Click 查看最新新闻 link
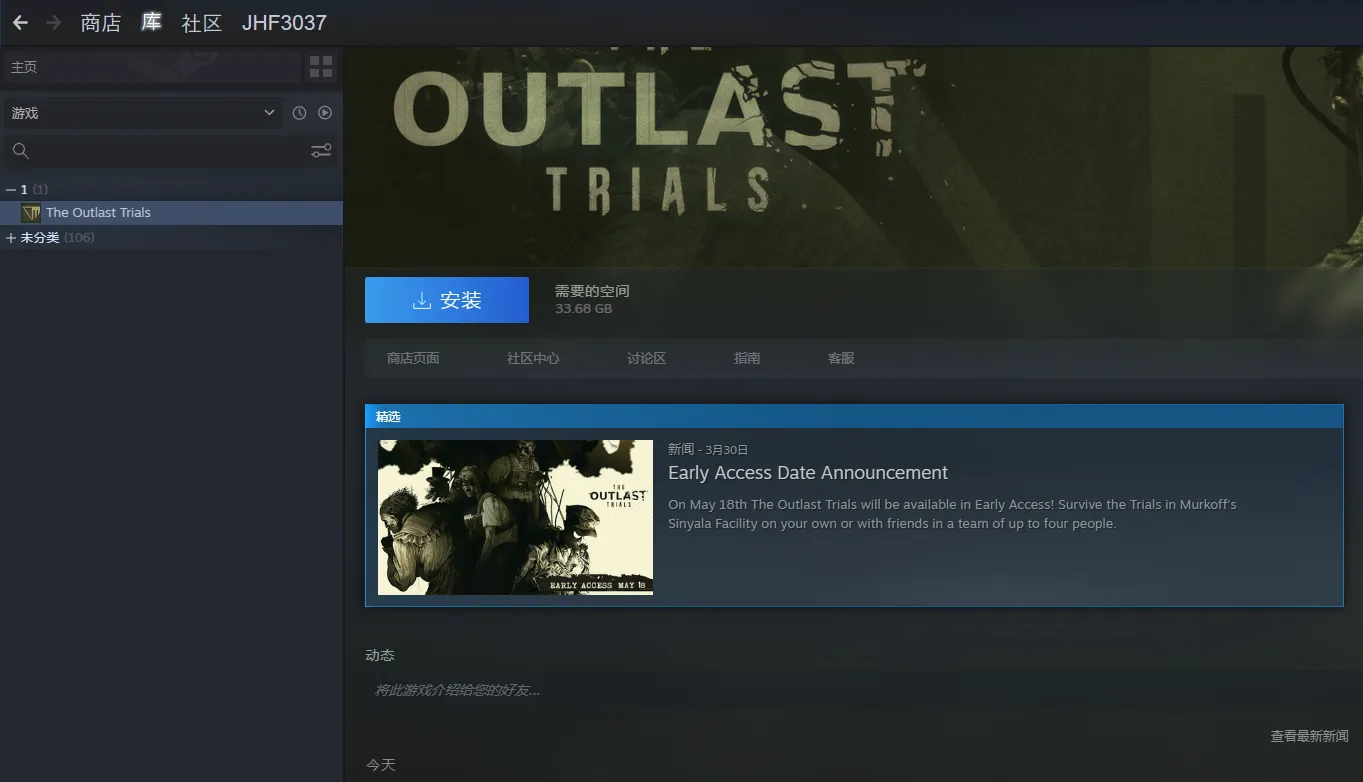The height and width of the screenshot is (782, 1363). tap(1309, 736)
